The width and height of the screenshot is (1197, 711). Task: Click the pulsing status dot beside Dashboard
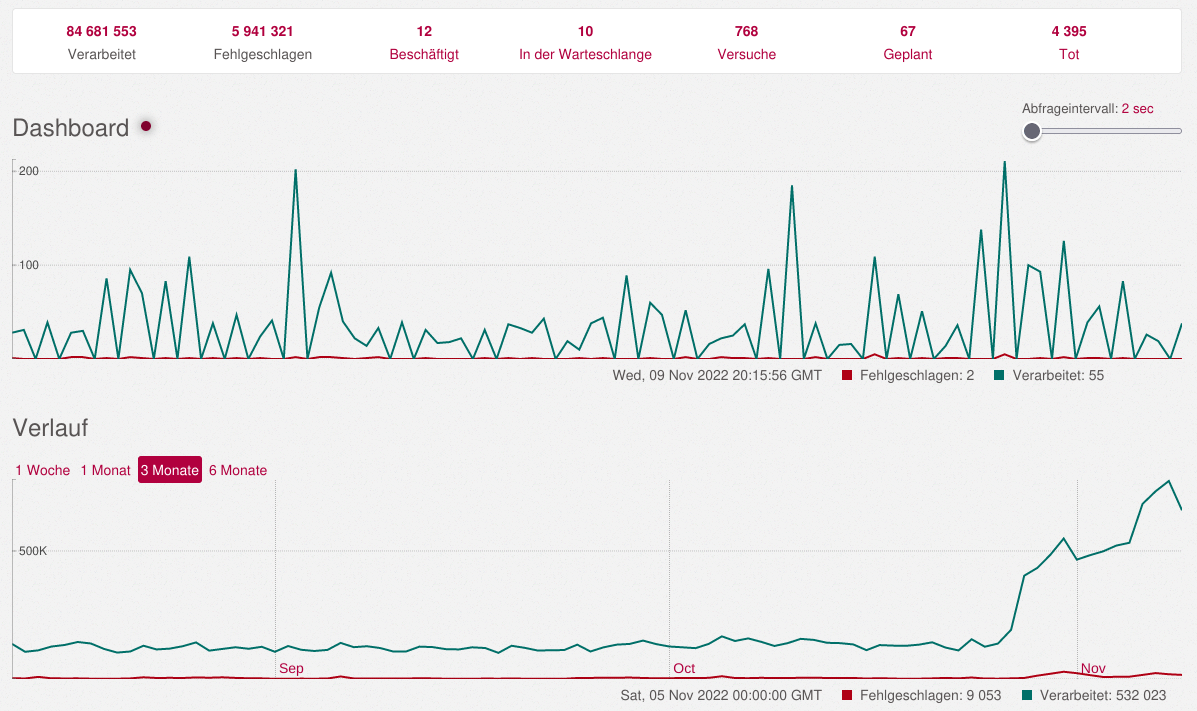click(146, 126)
